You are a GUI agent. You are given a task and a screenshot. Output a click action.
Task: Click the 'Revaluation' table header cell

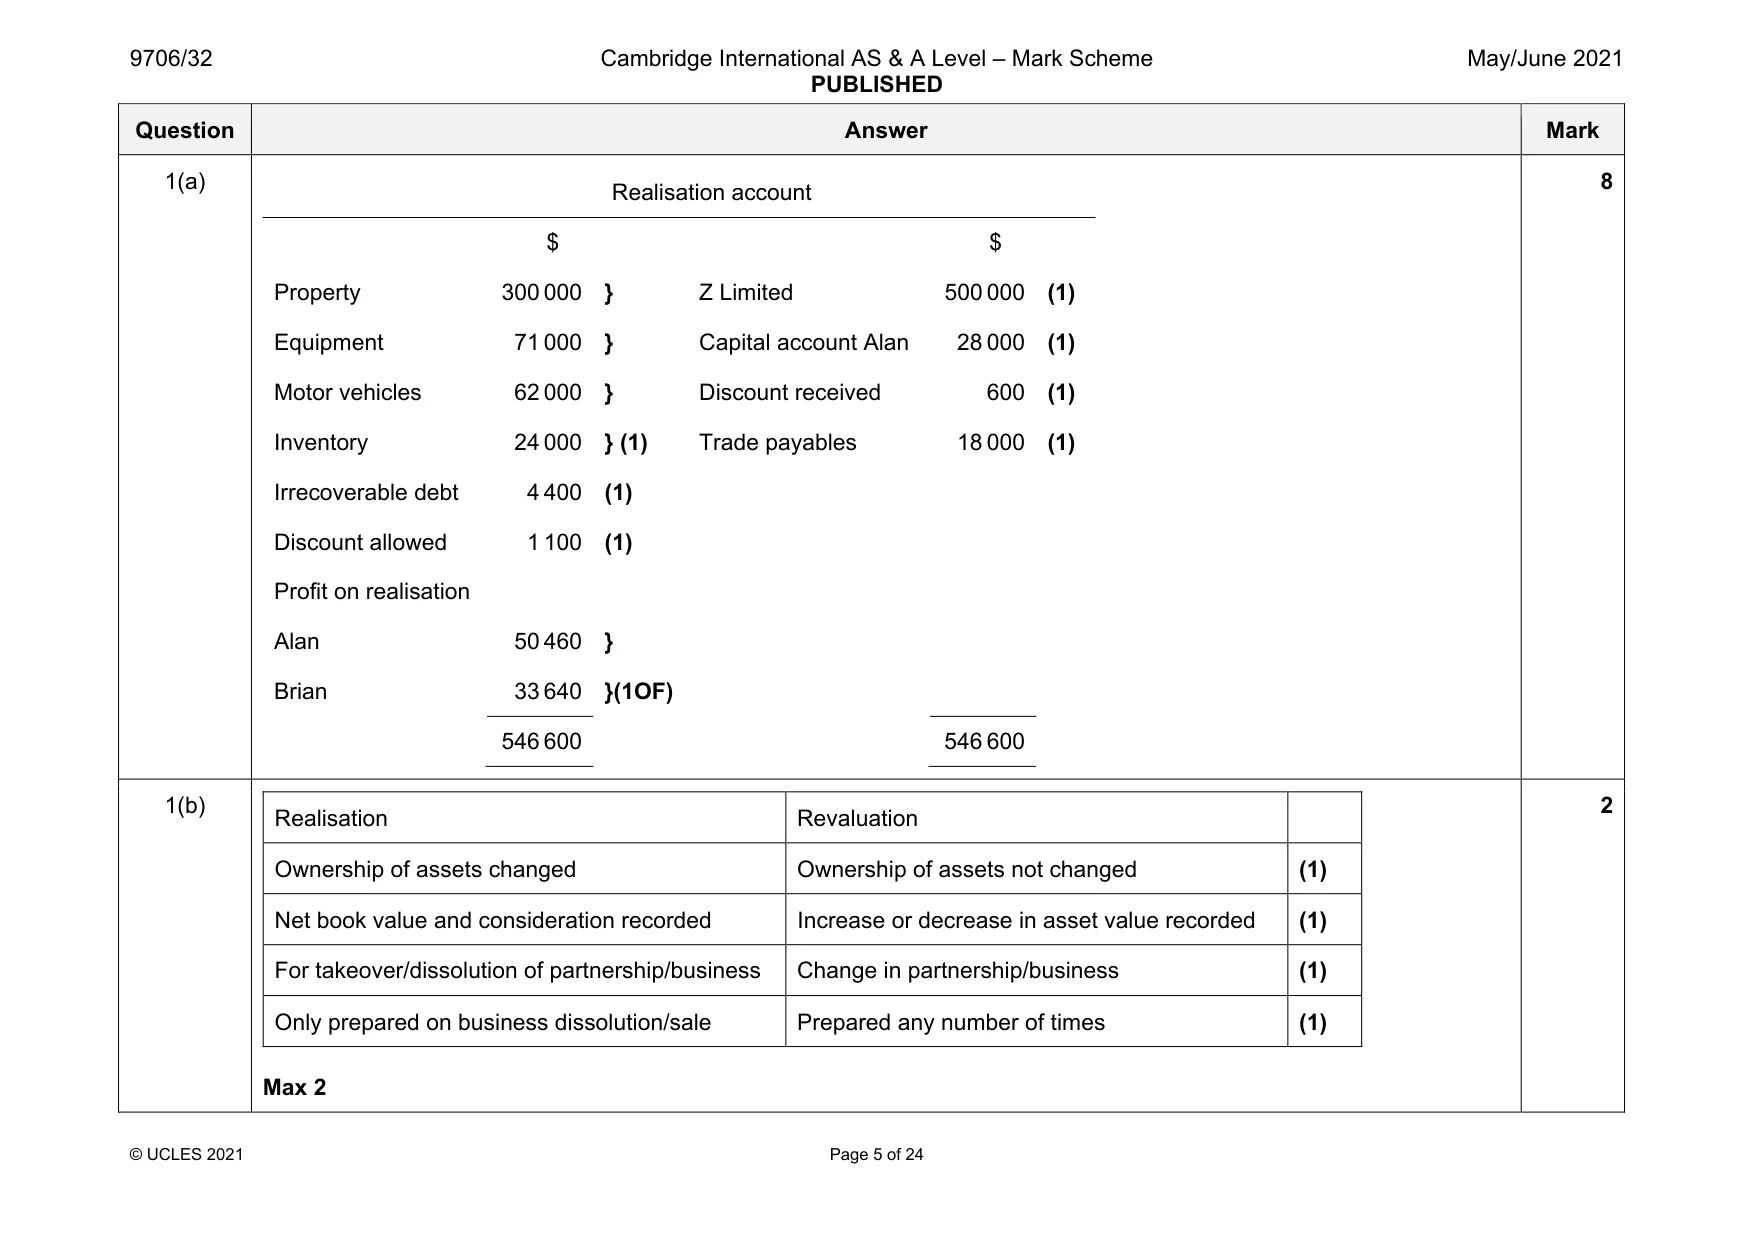pos(1037,818)
